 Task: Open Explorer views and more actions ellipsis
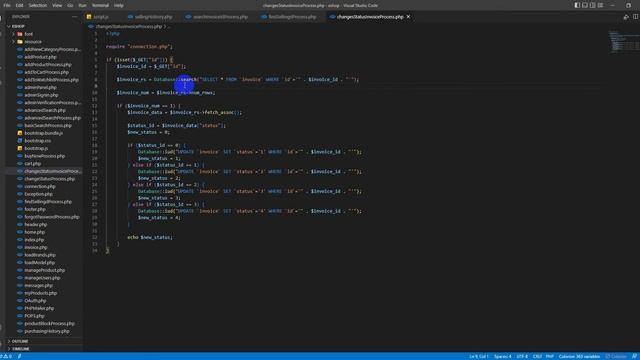coord(74,17)
